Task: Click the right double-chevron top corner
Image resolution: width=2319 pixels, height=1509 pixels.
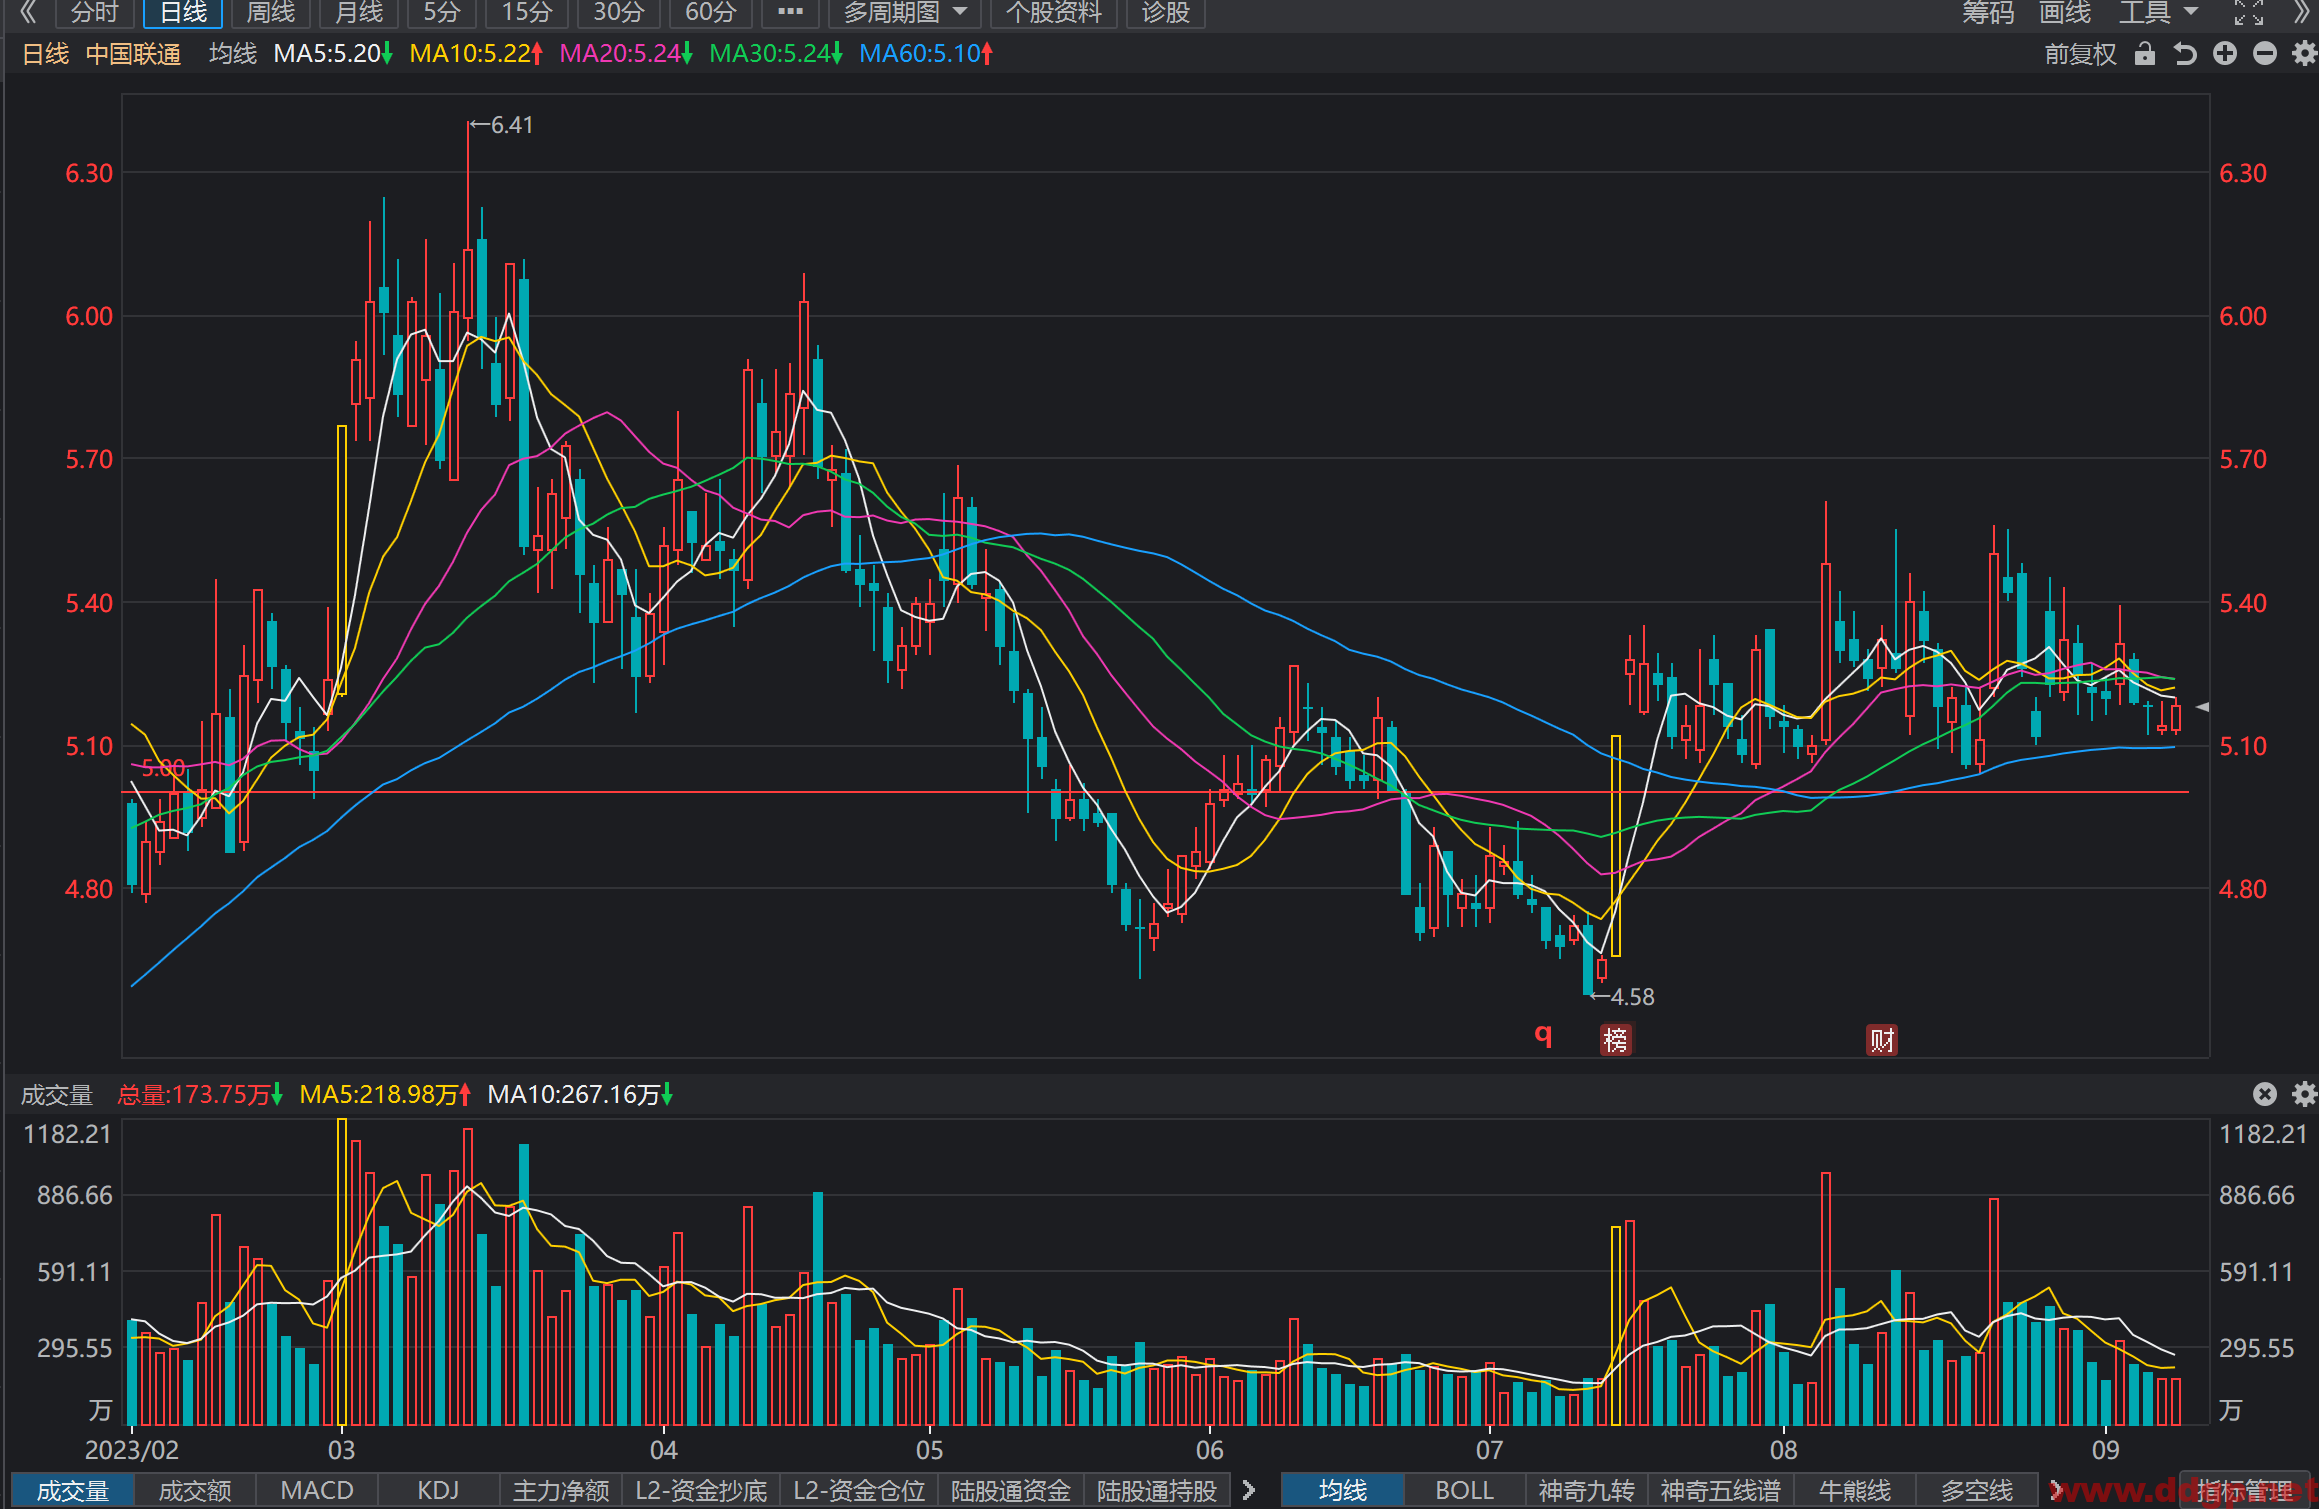Action: pos(2302,12)
